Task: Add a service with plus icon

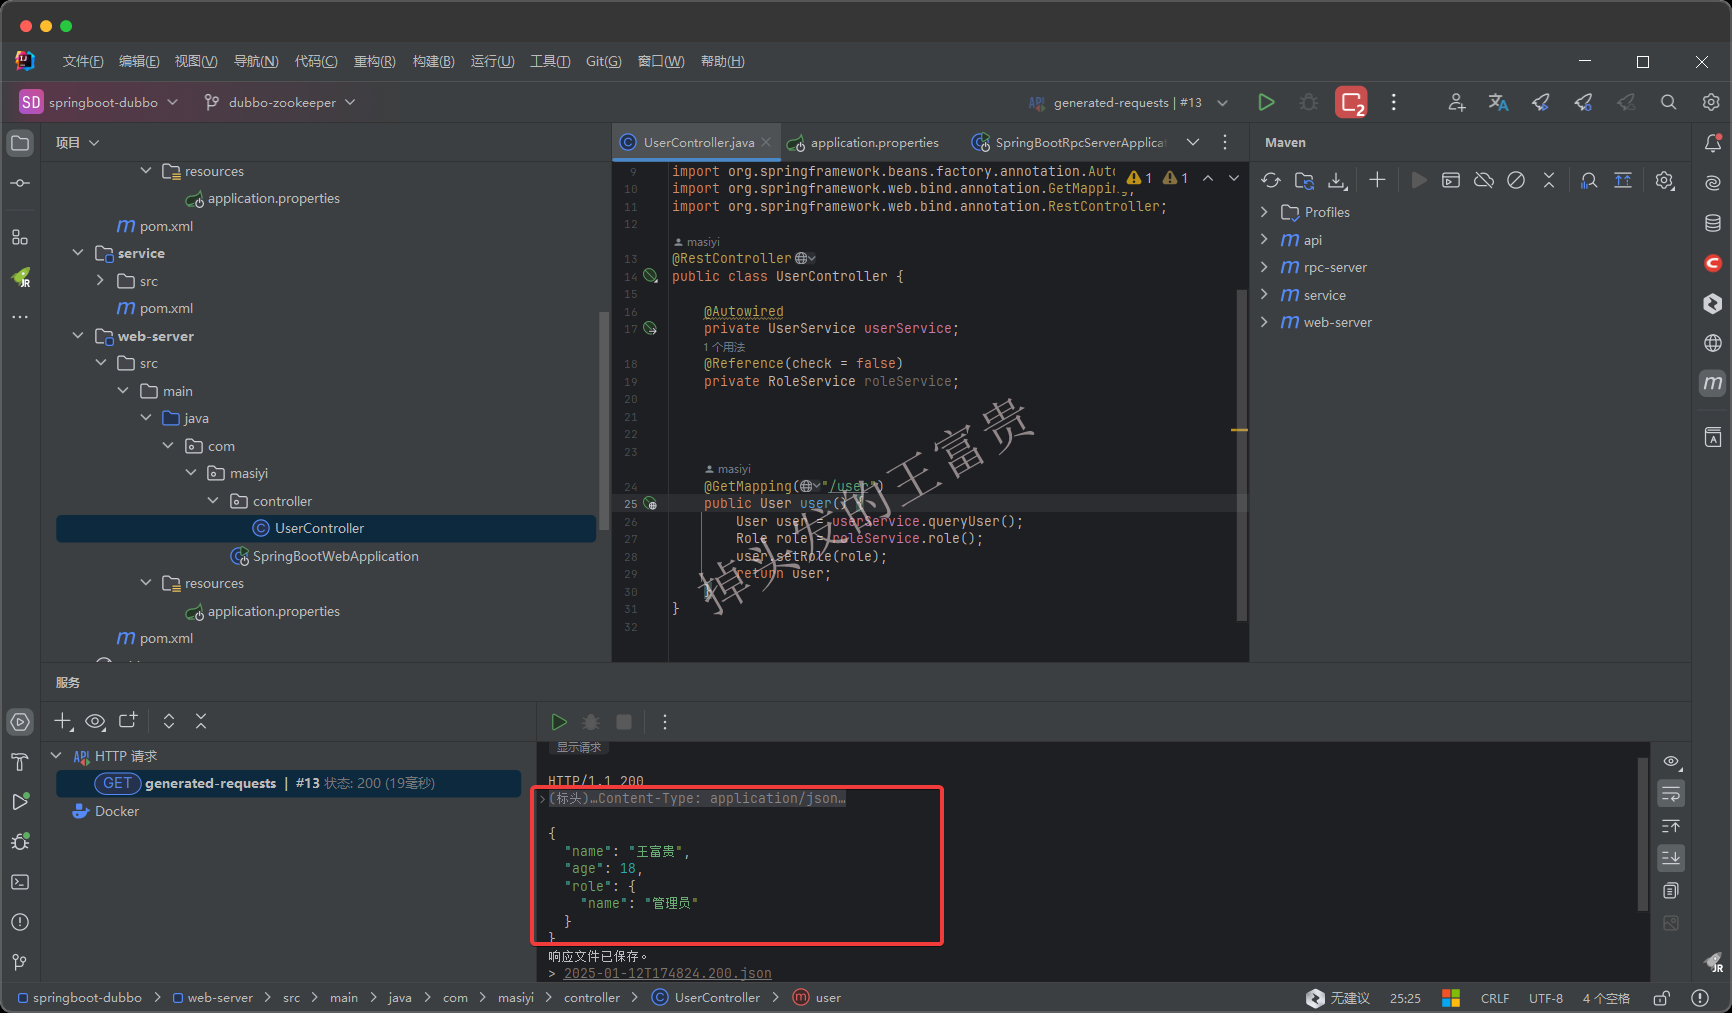Action: click(x=63, y=721)
